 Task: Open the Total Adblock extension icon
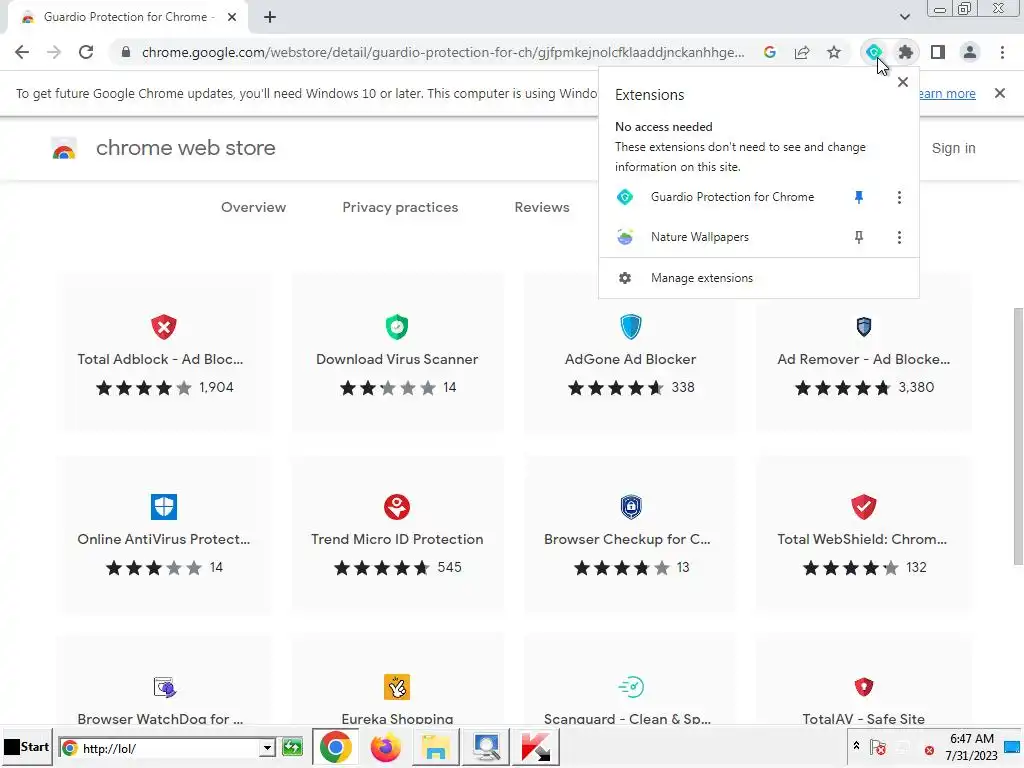point(164,327)
